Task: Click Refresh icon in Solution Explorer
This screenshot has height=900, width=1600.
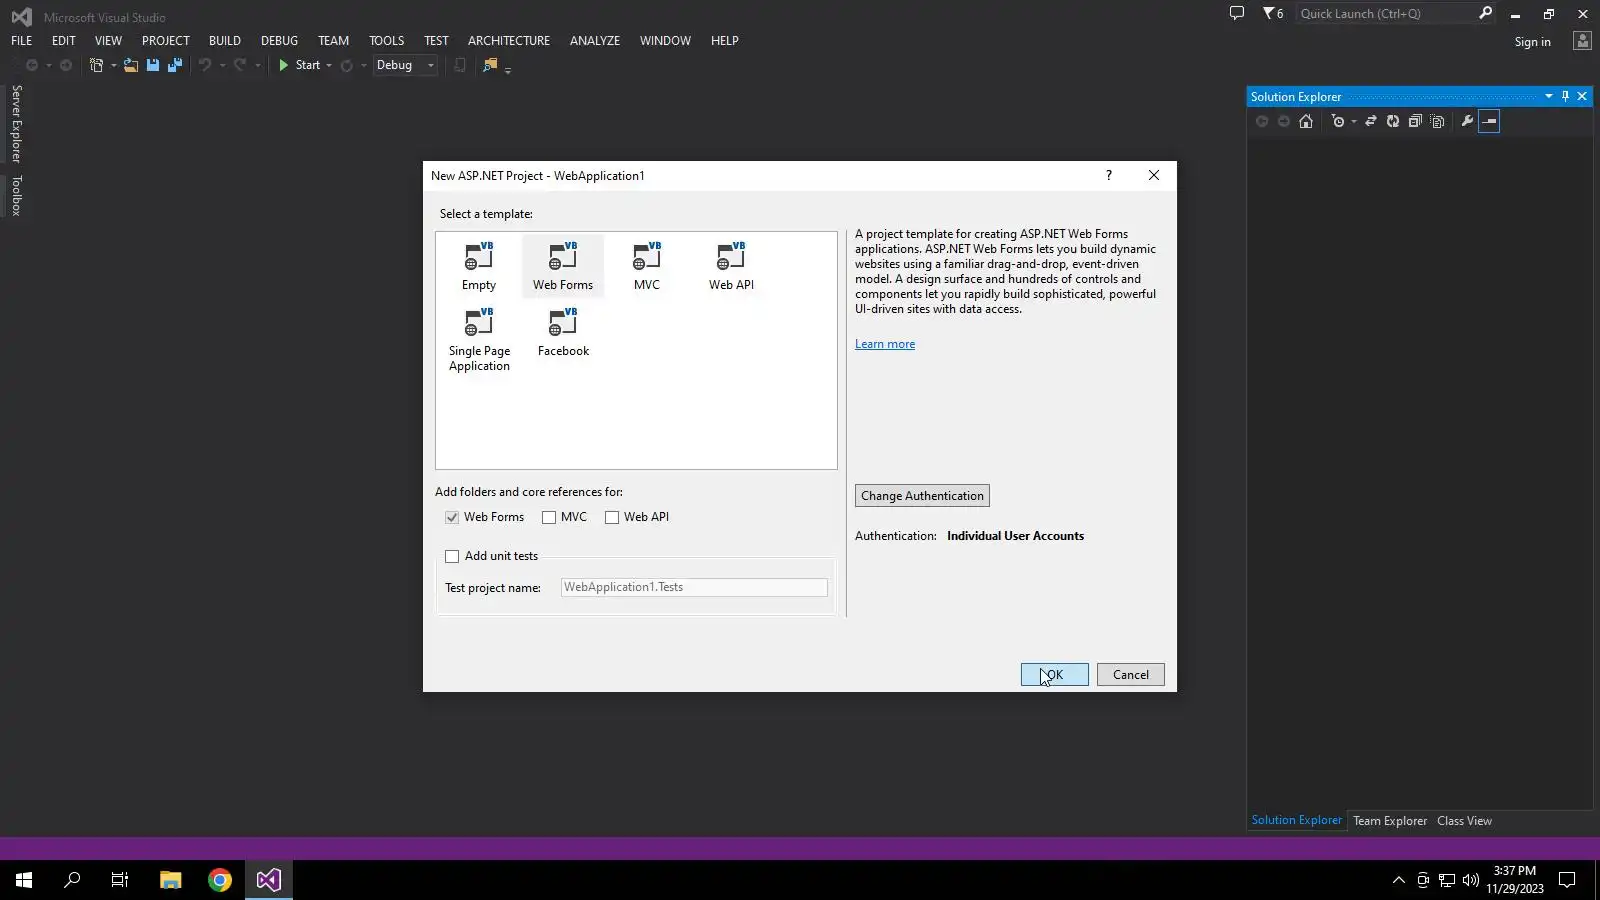Action: tap(1393, 121)
